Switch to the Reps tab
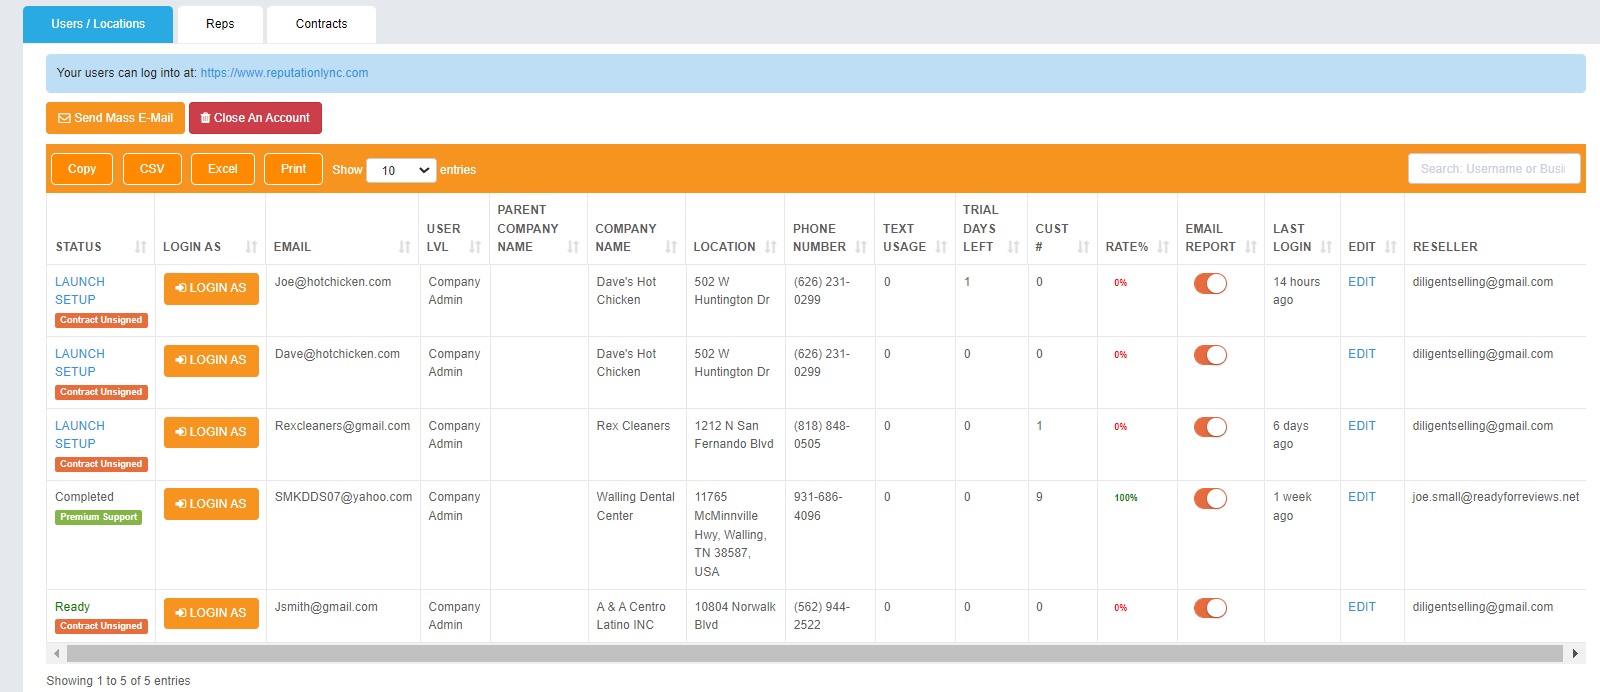This screenshot has width=1600, height=692. click(220, 24)
